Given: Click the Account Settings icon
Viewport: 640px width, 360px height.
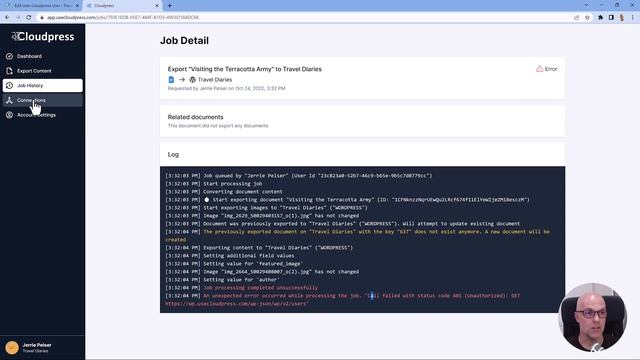Looking at the screenshot, I should pos(9,115).
